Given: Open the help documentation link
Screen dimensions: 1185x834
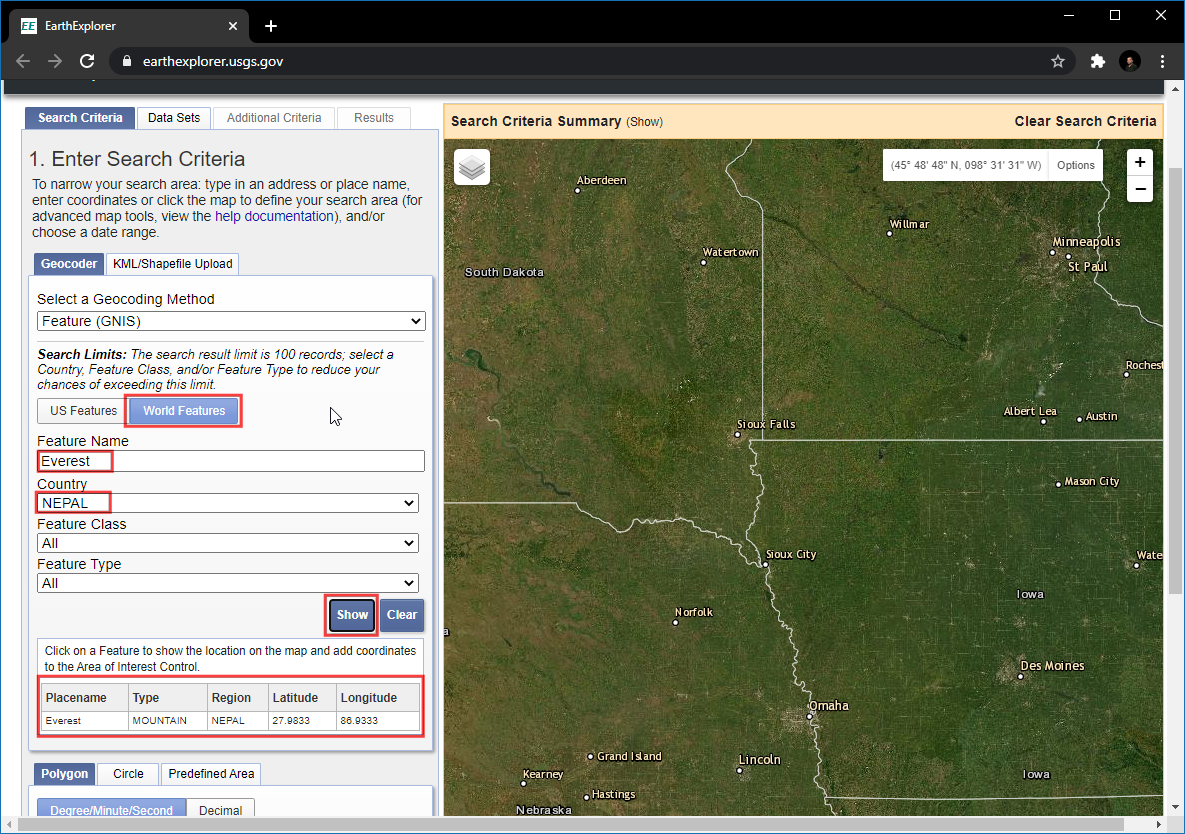Looking at the screenshot, I should coord(273,216).
